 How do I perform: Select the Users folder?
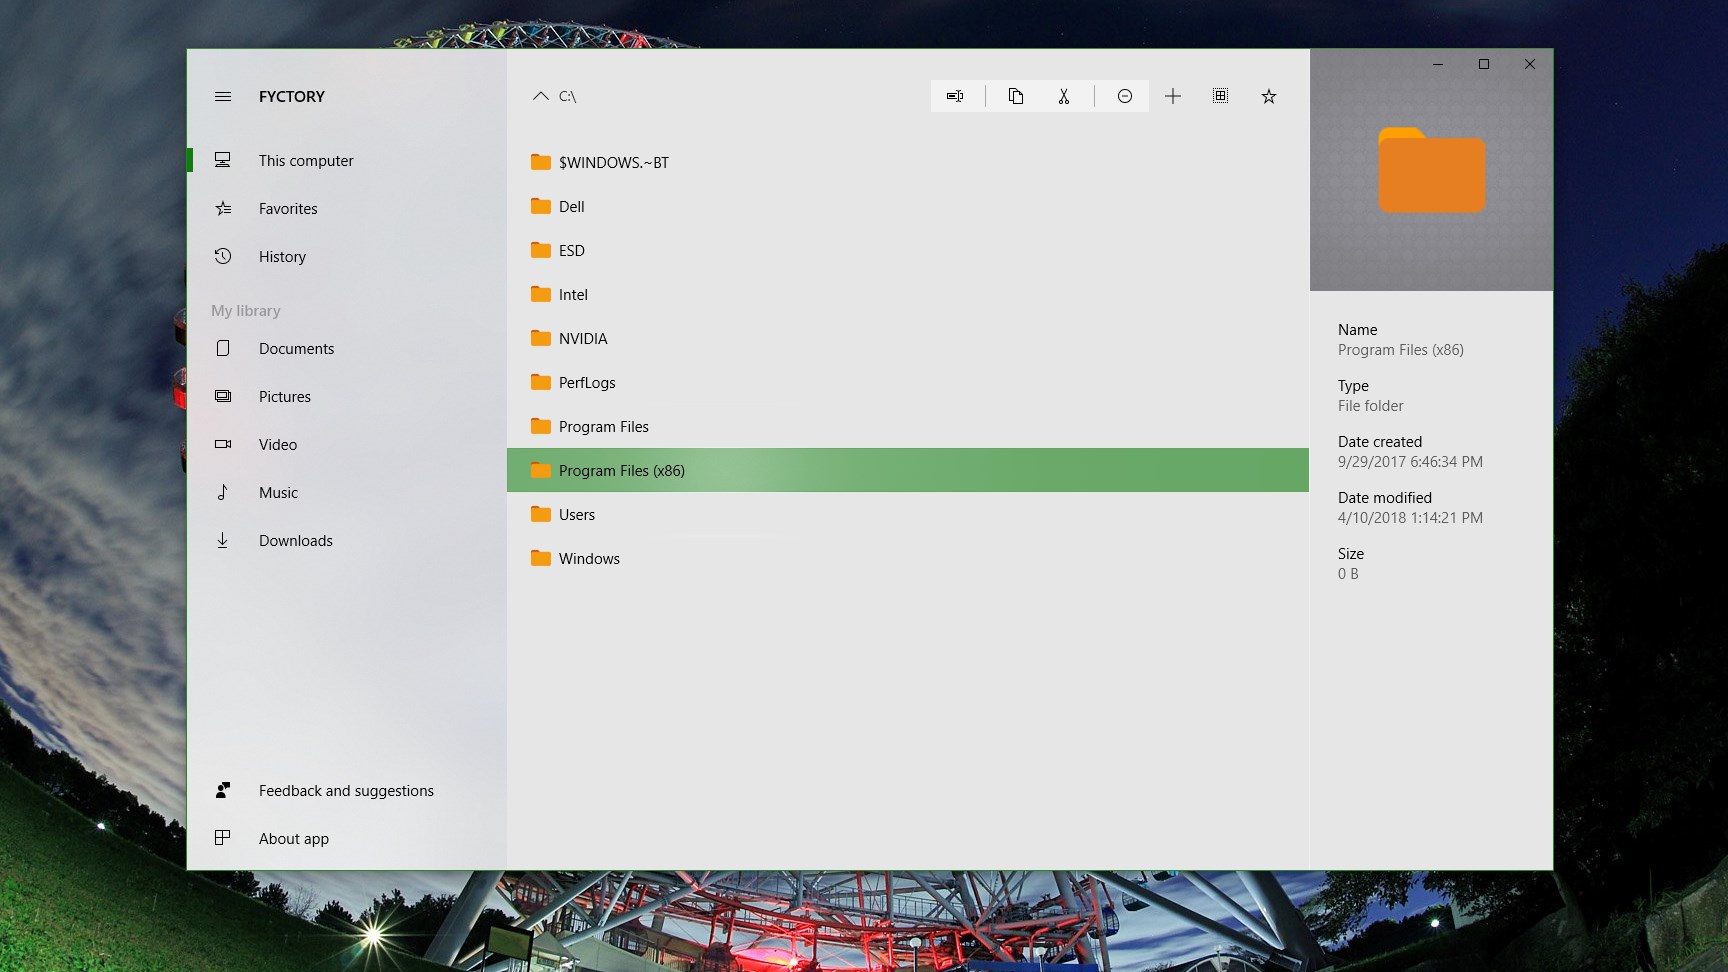click(x=908, y=514)
